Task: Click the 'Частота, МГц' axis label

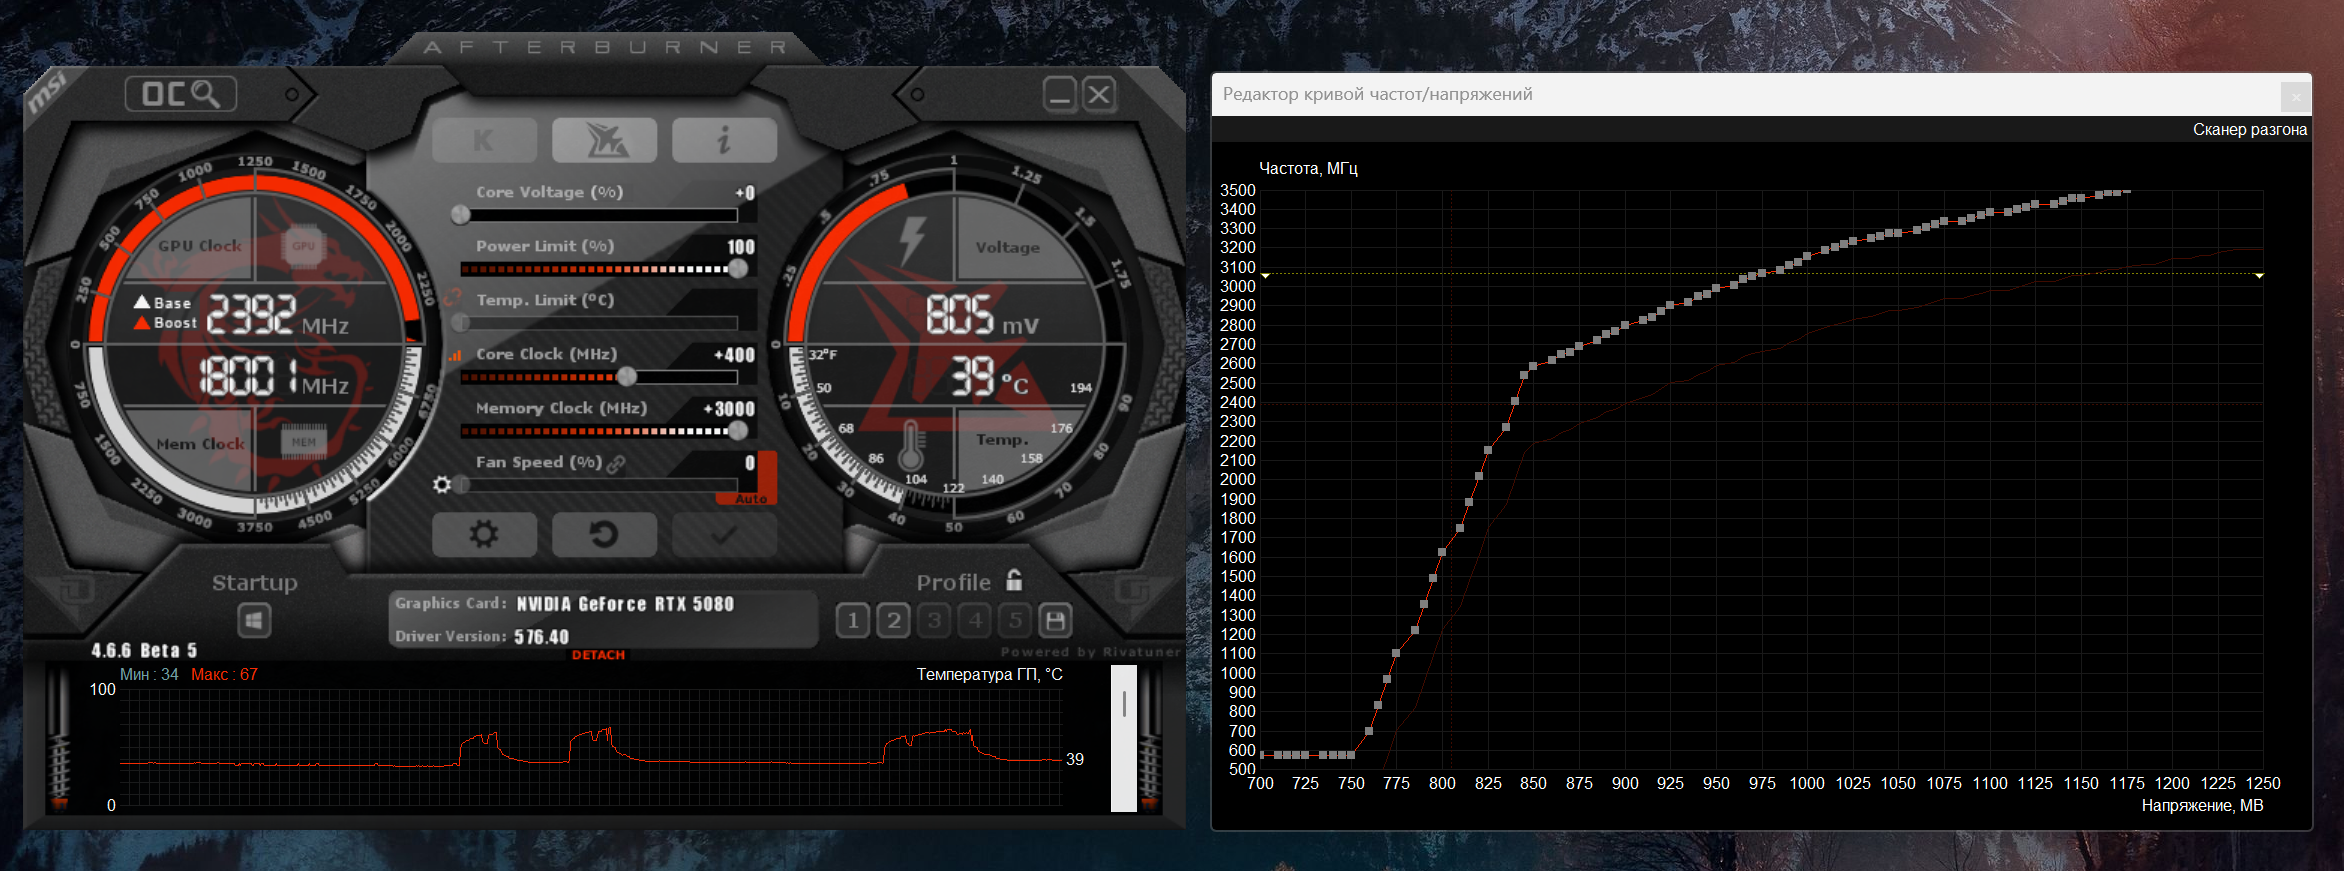Action: [1308, 169]
